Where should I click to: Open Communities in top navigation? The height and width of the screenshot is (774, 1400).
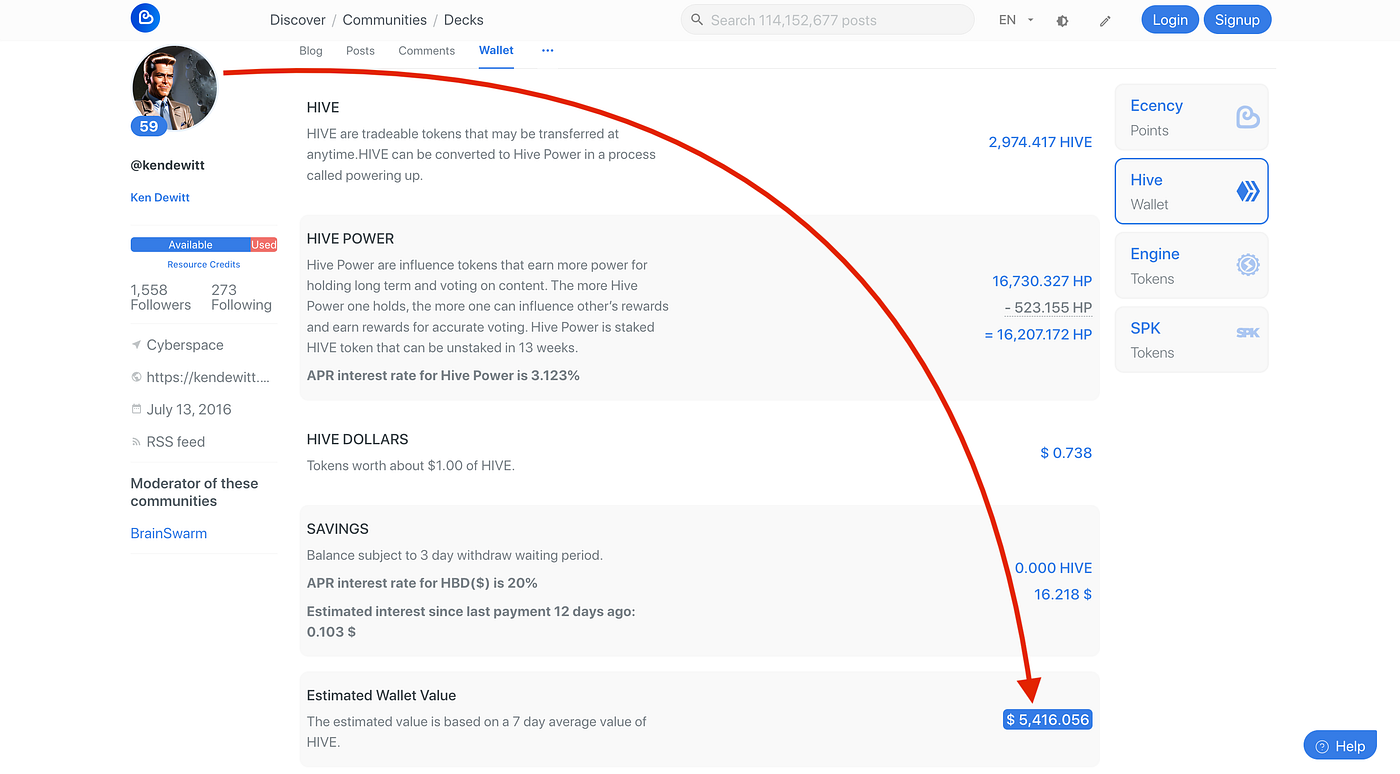(384, 20)
